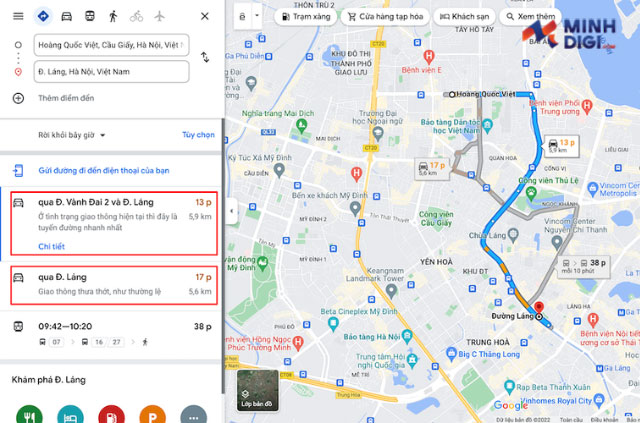Screen dimensions: 640x423
Task: Choose best travel mode icon
Action: pyautogui.click(x=43, y=16)
